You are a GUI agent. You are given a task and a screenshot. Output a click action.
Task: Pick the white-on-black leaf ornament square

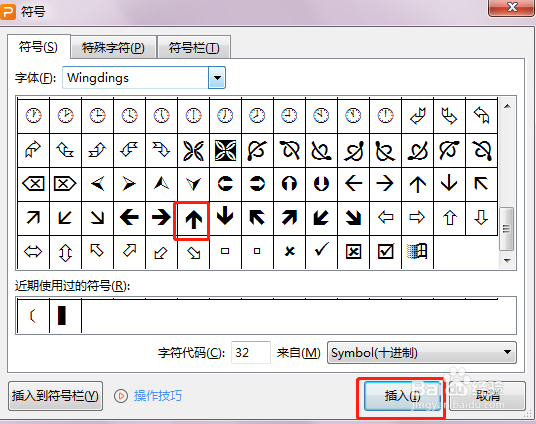point(225,150)
